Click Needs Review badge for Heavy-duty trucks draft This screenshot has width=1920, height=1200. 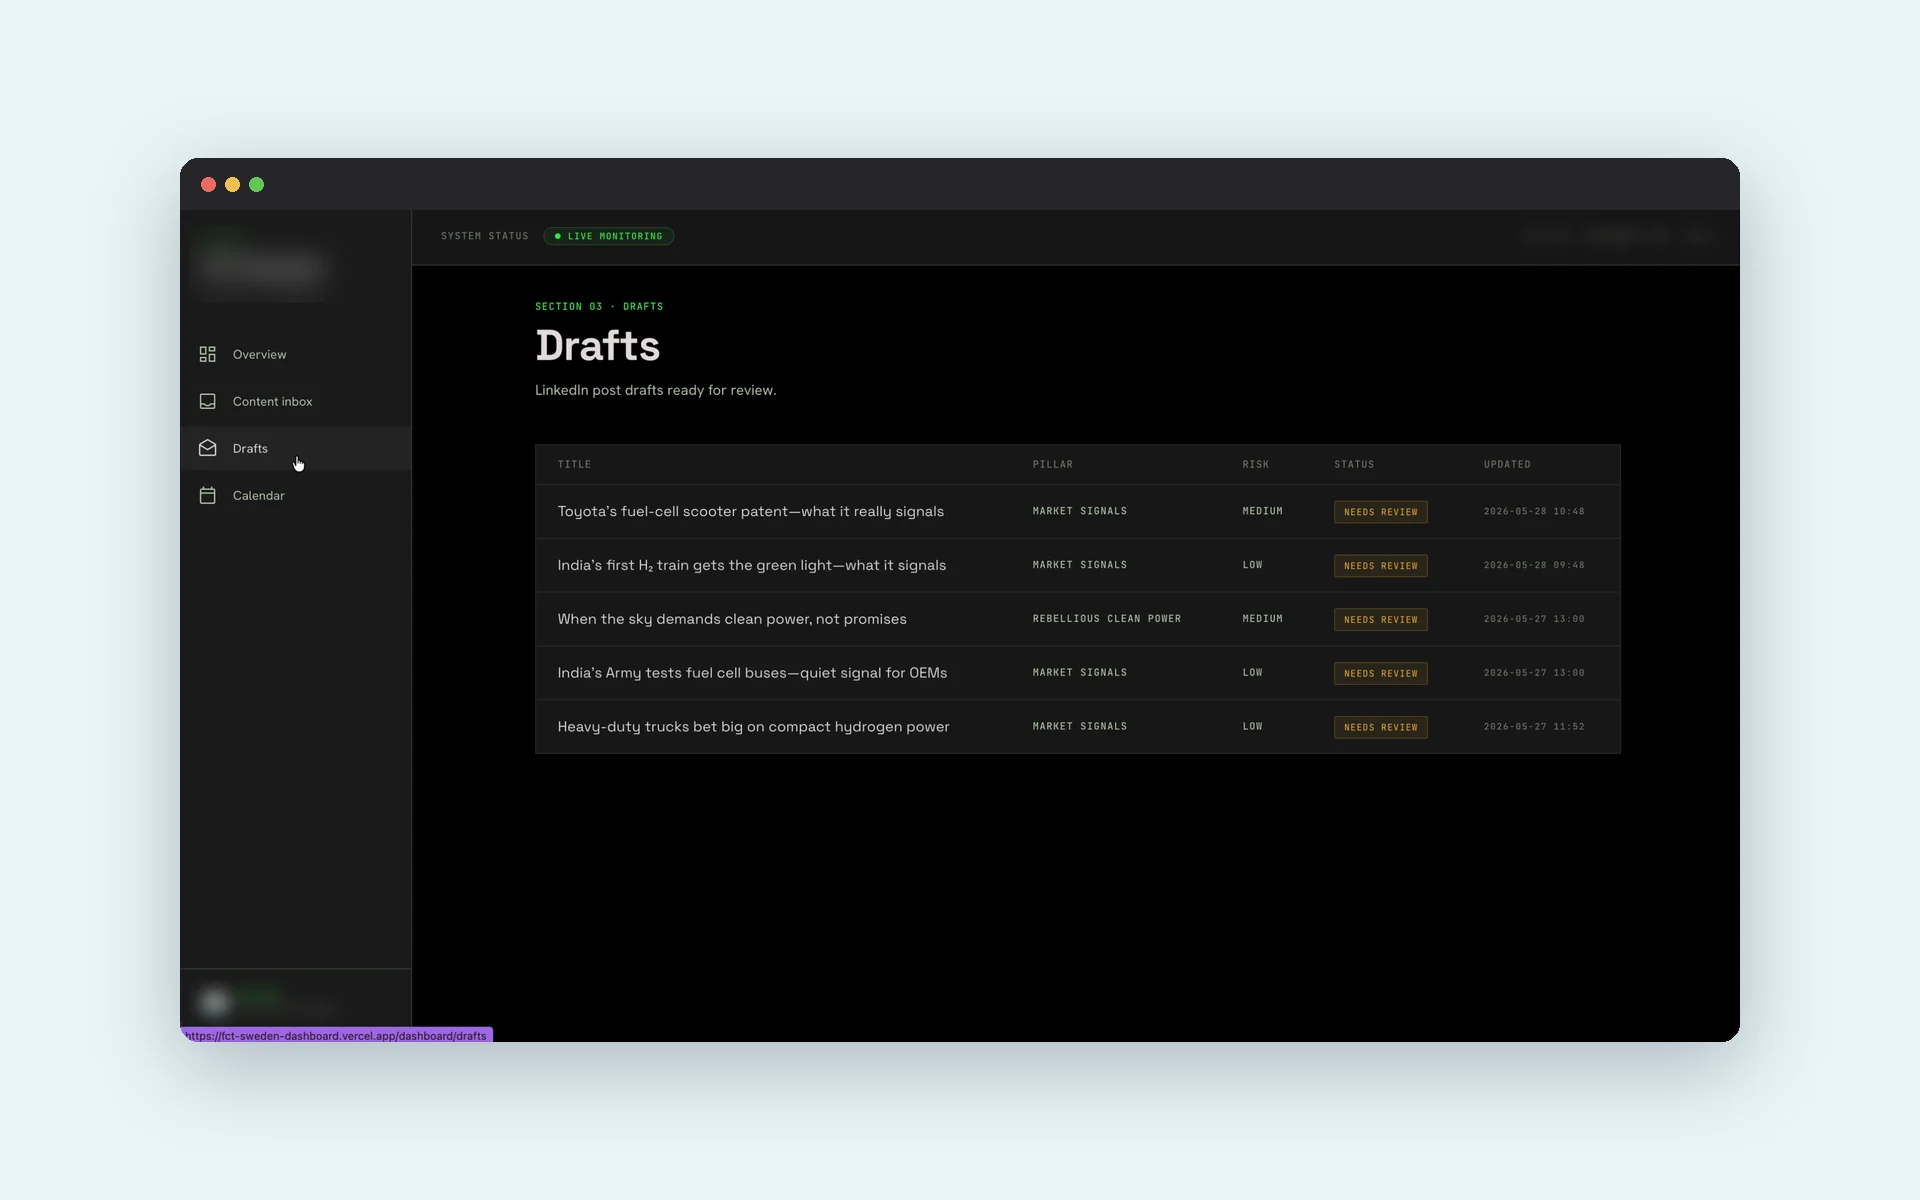click(1380, 728)
